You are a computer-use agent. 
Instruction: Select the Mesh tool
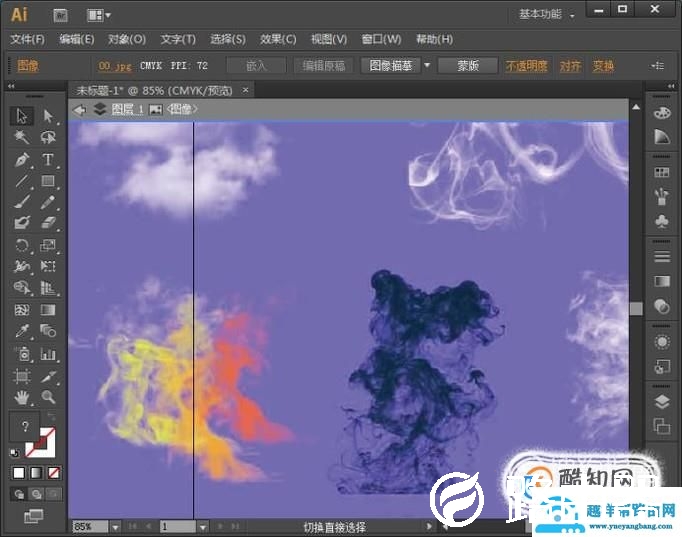pyautogui.click(x=21, y=310)
